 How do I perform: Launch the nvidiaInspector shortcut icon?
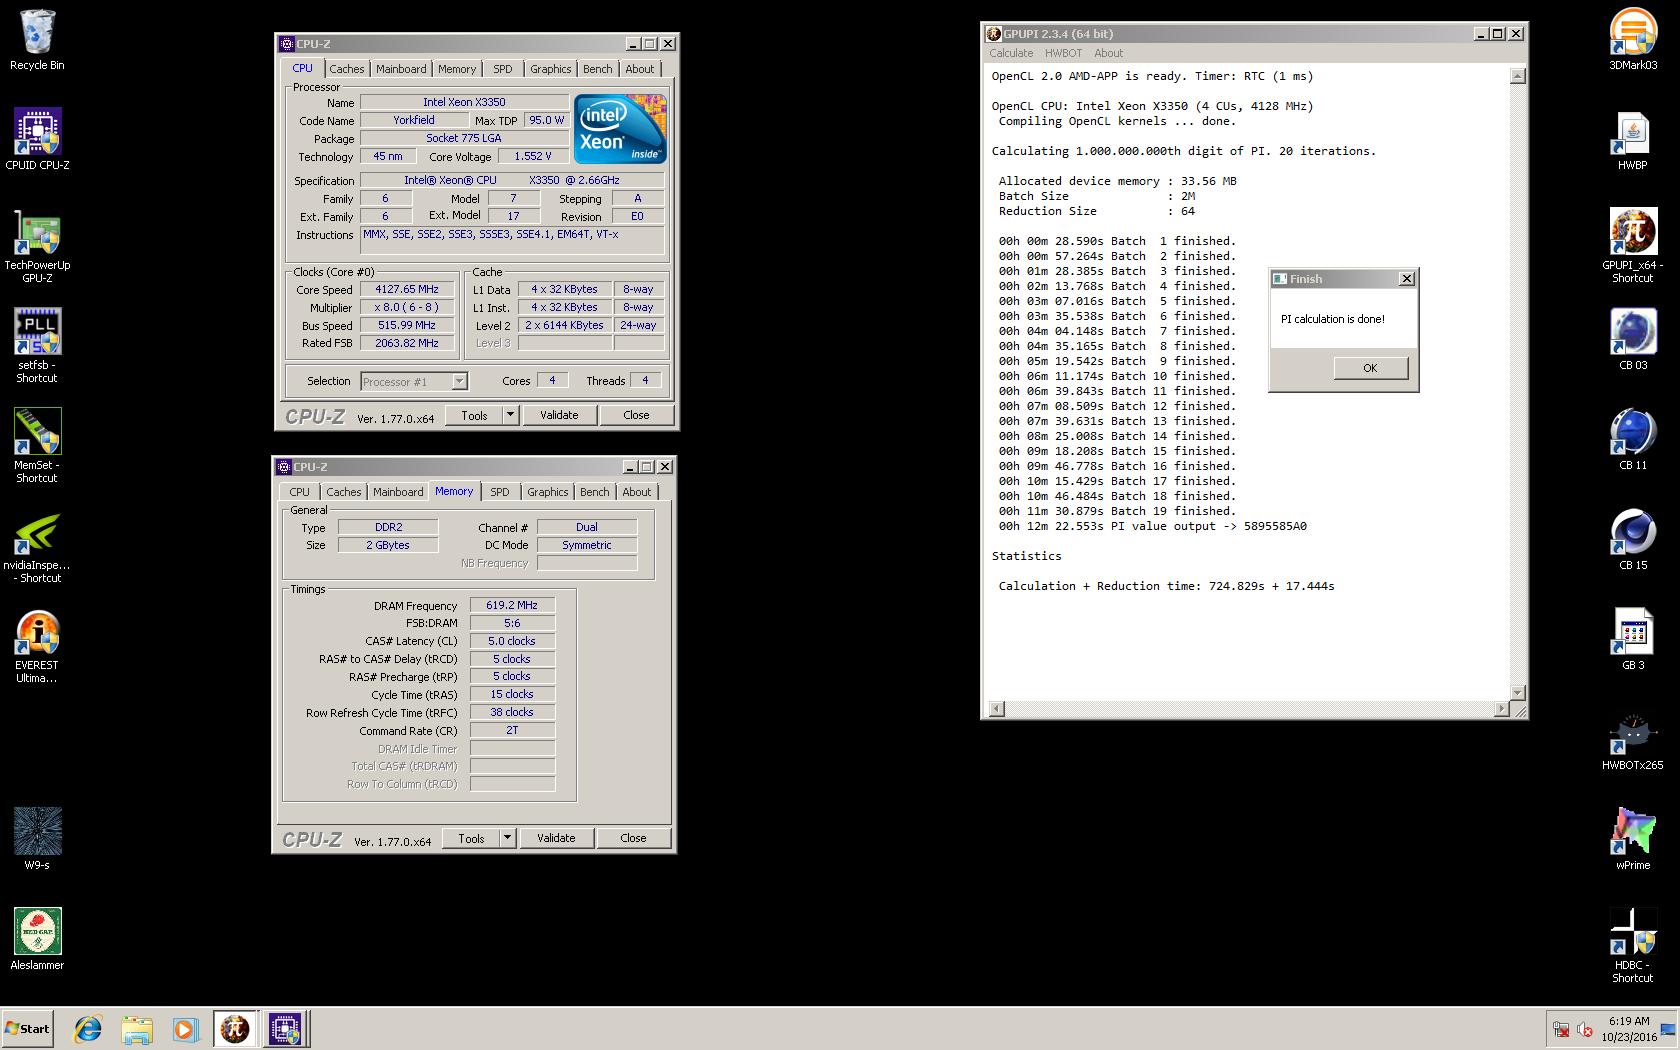tap(37, 546)
